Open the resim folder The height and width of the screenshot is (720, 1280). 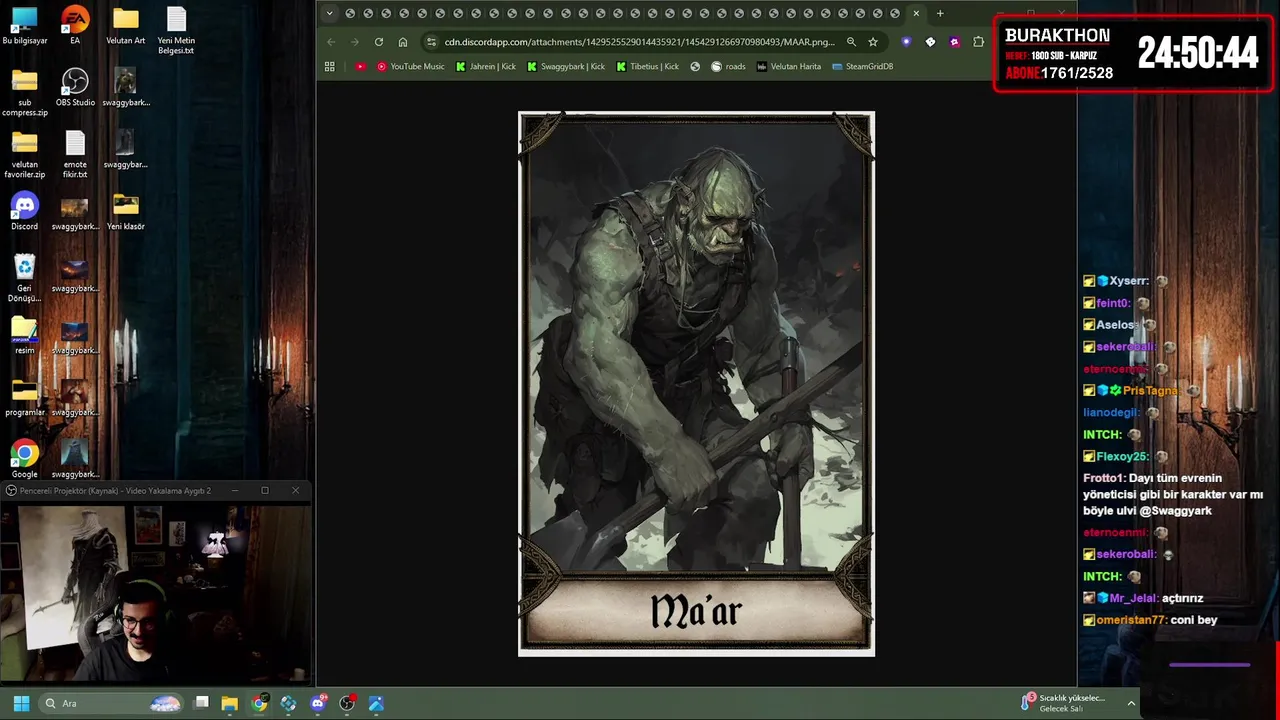[24, 336]
